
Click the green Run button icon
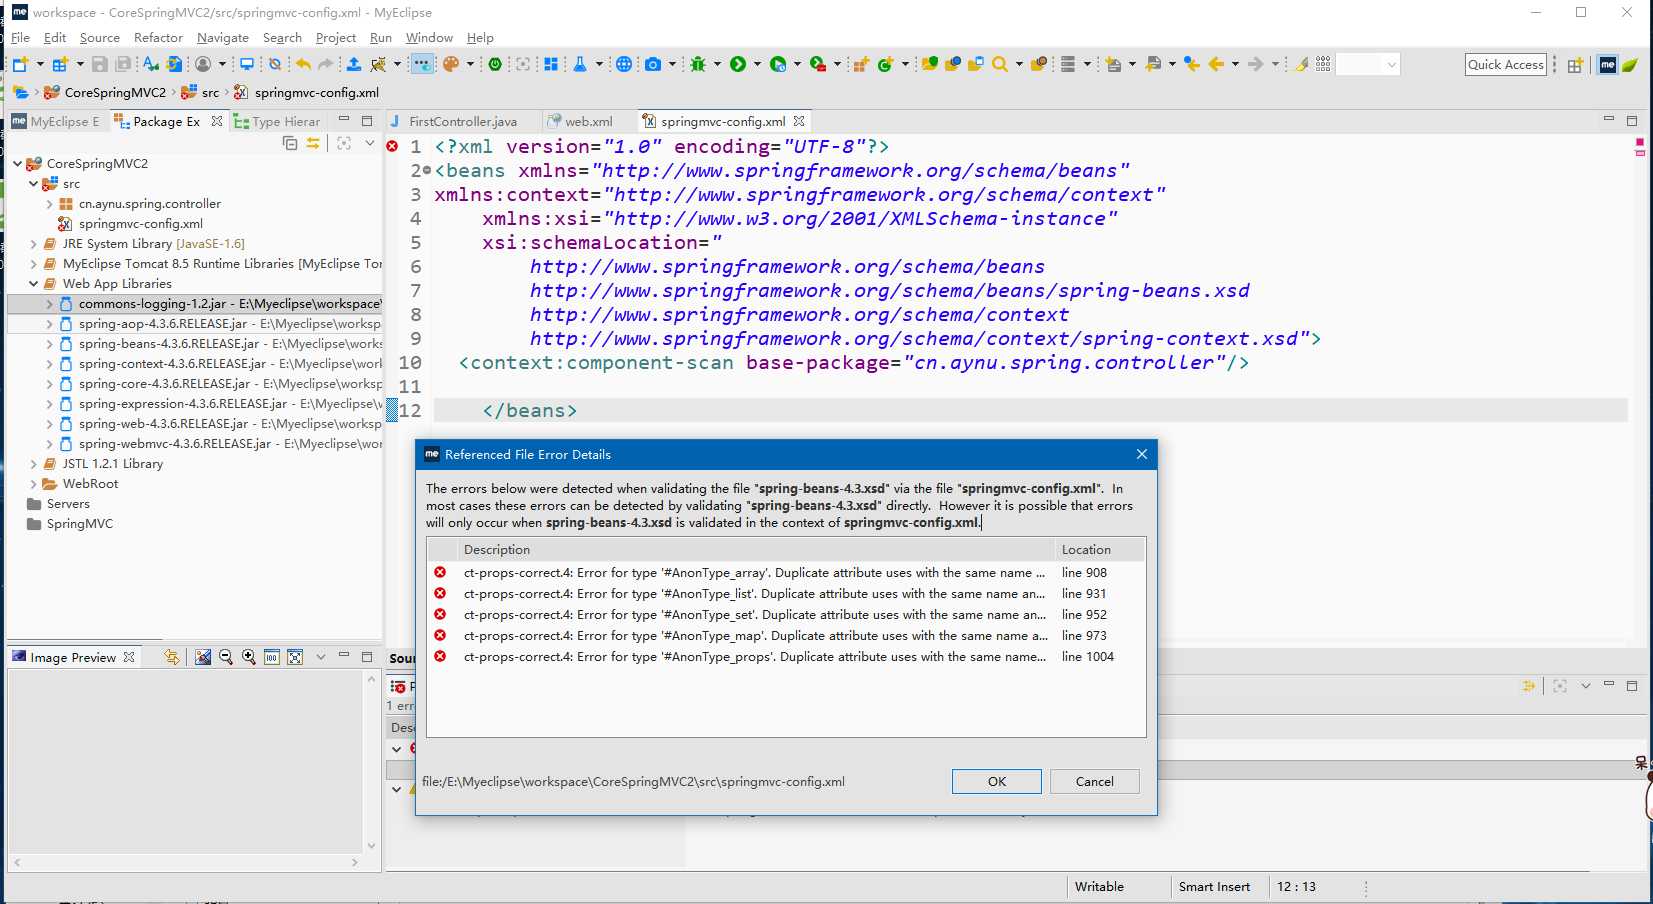point(738,64)
